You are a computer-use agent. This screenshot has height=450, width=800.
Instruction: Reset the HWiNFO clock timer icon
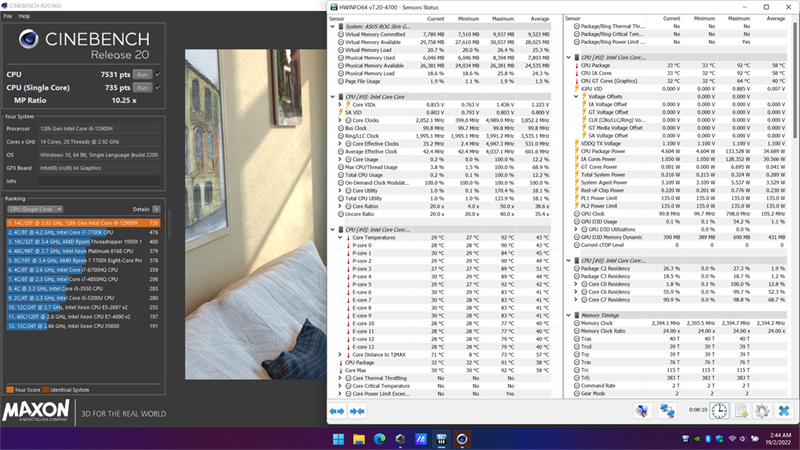coord(719,411)
